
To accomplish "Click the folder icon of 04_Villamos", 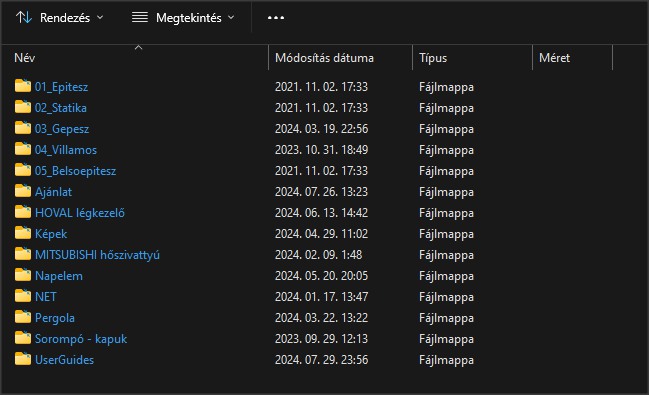I will pyautogui.click(x=23, y=149).
